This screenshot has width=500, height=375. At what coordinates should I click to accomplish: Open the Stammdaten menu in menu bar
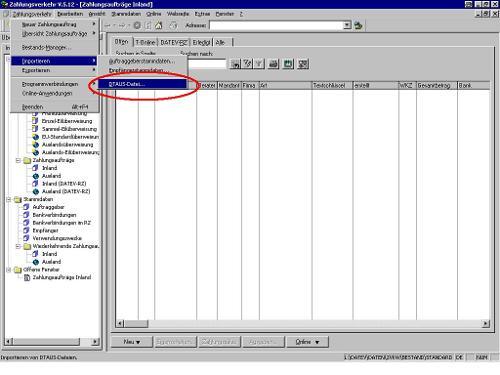(126, 14)
